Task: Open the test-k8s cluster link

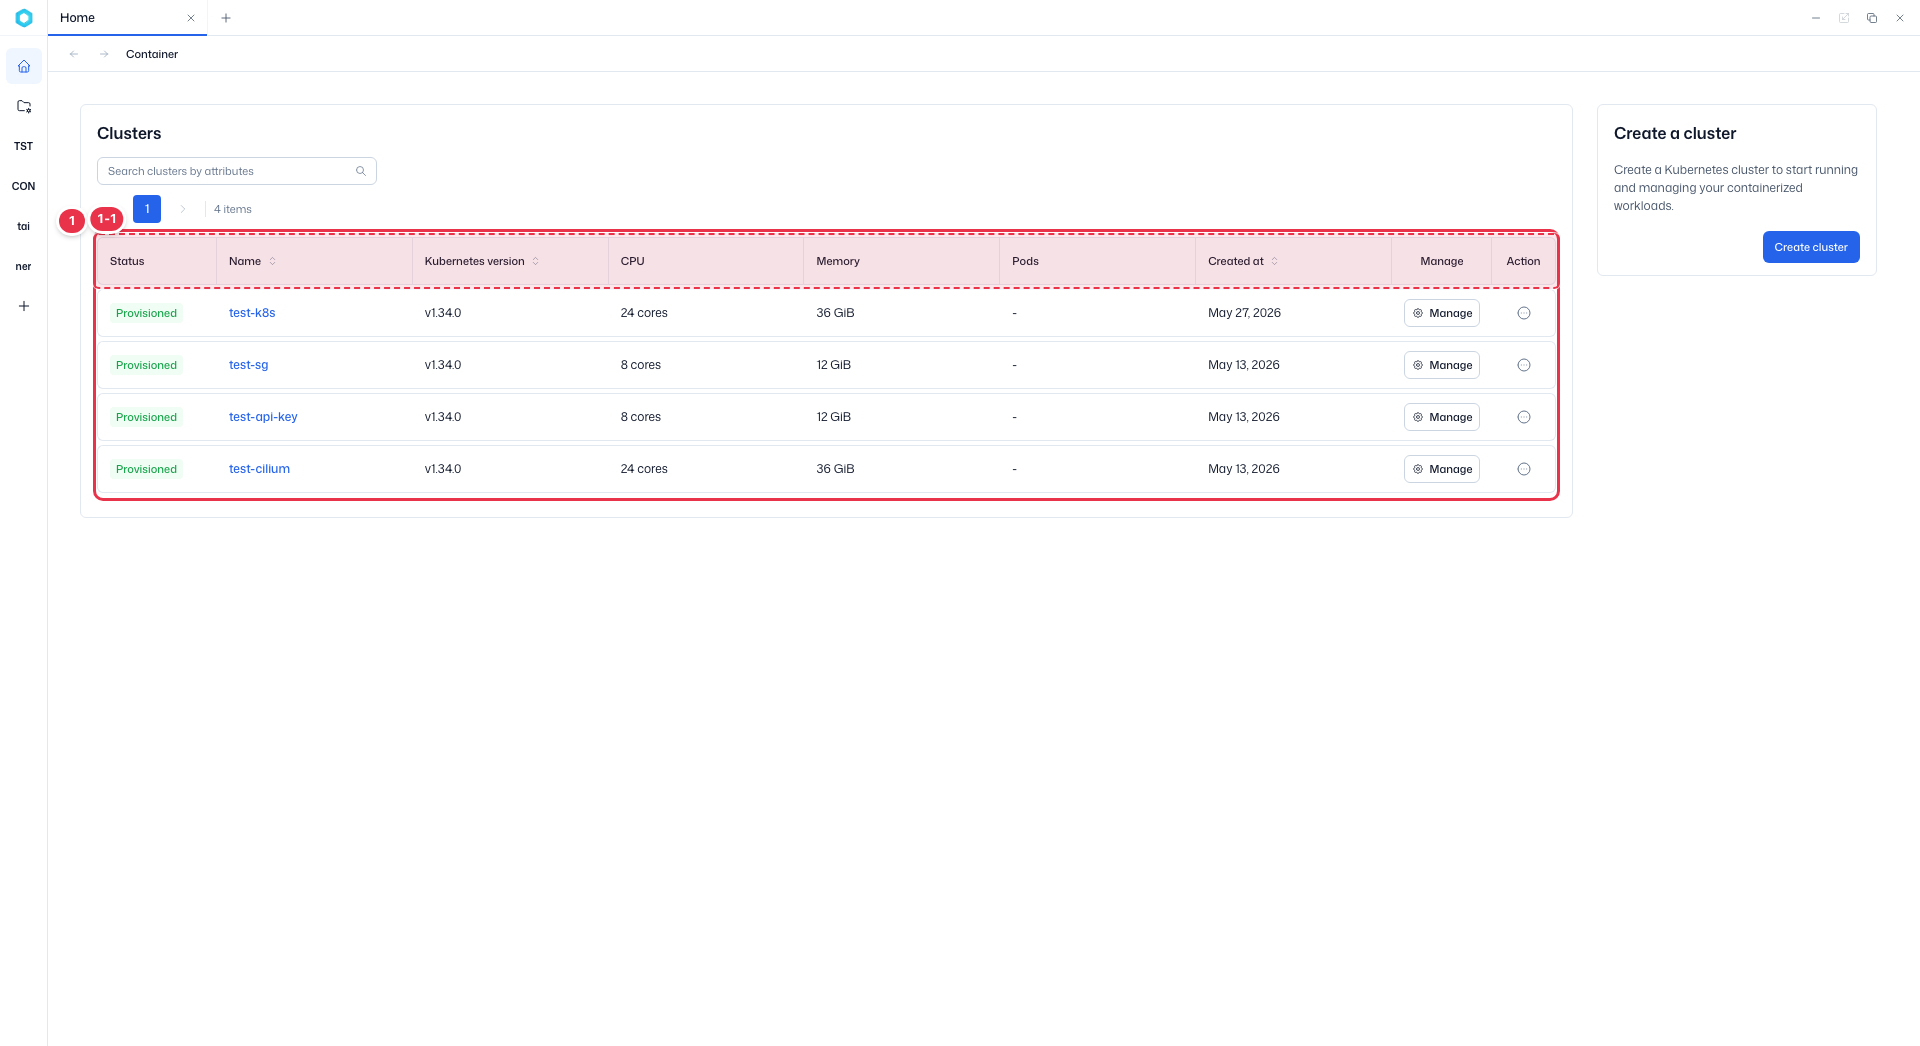Action: (252, 313)
